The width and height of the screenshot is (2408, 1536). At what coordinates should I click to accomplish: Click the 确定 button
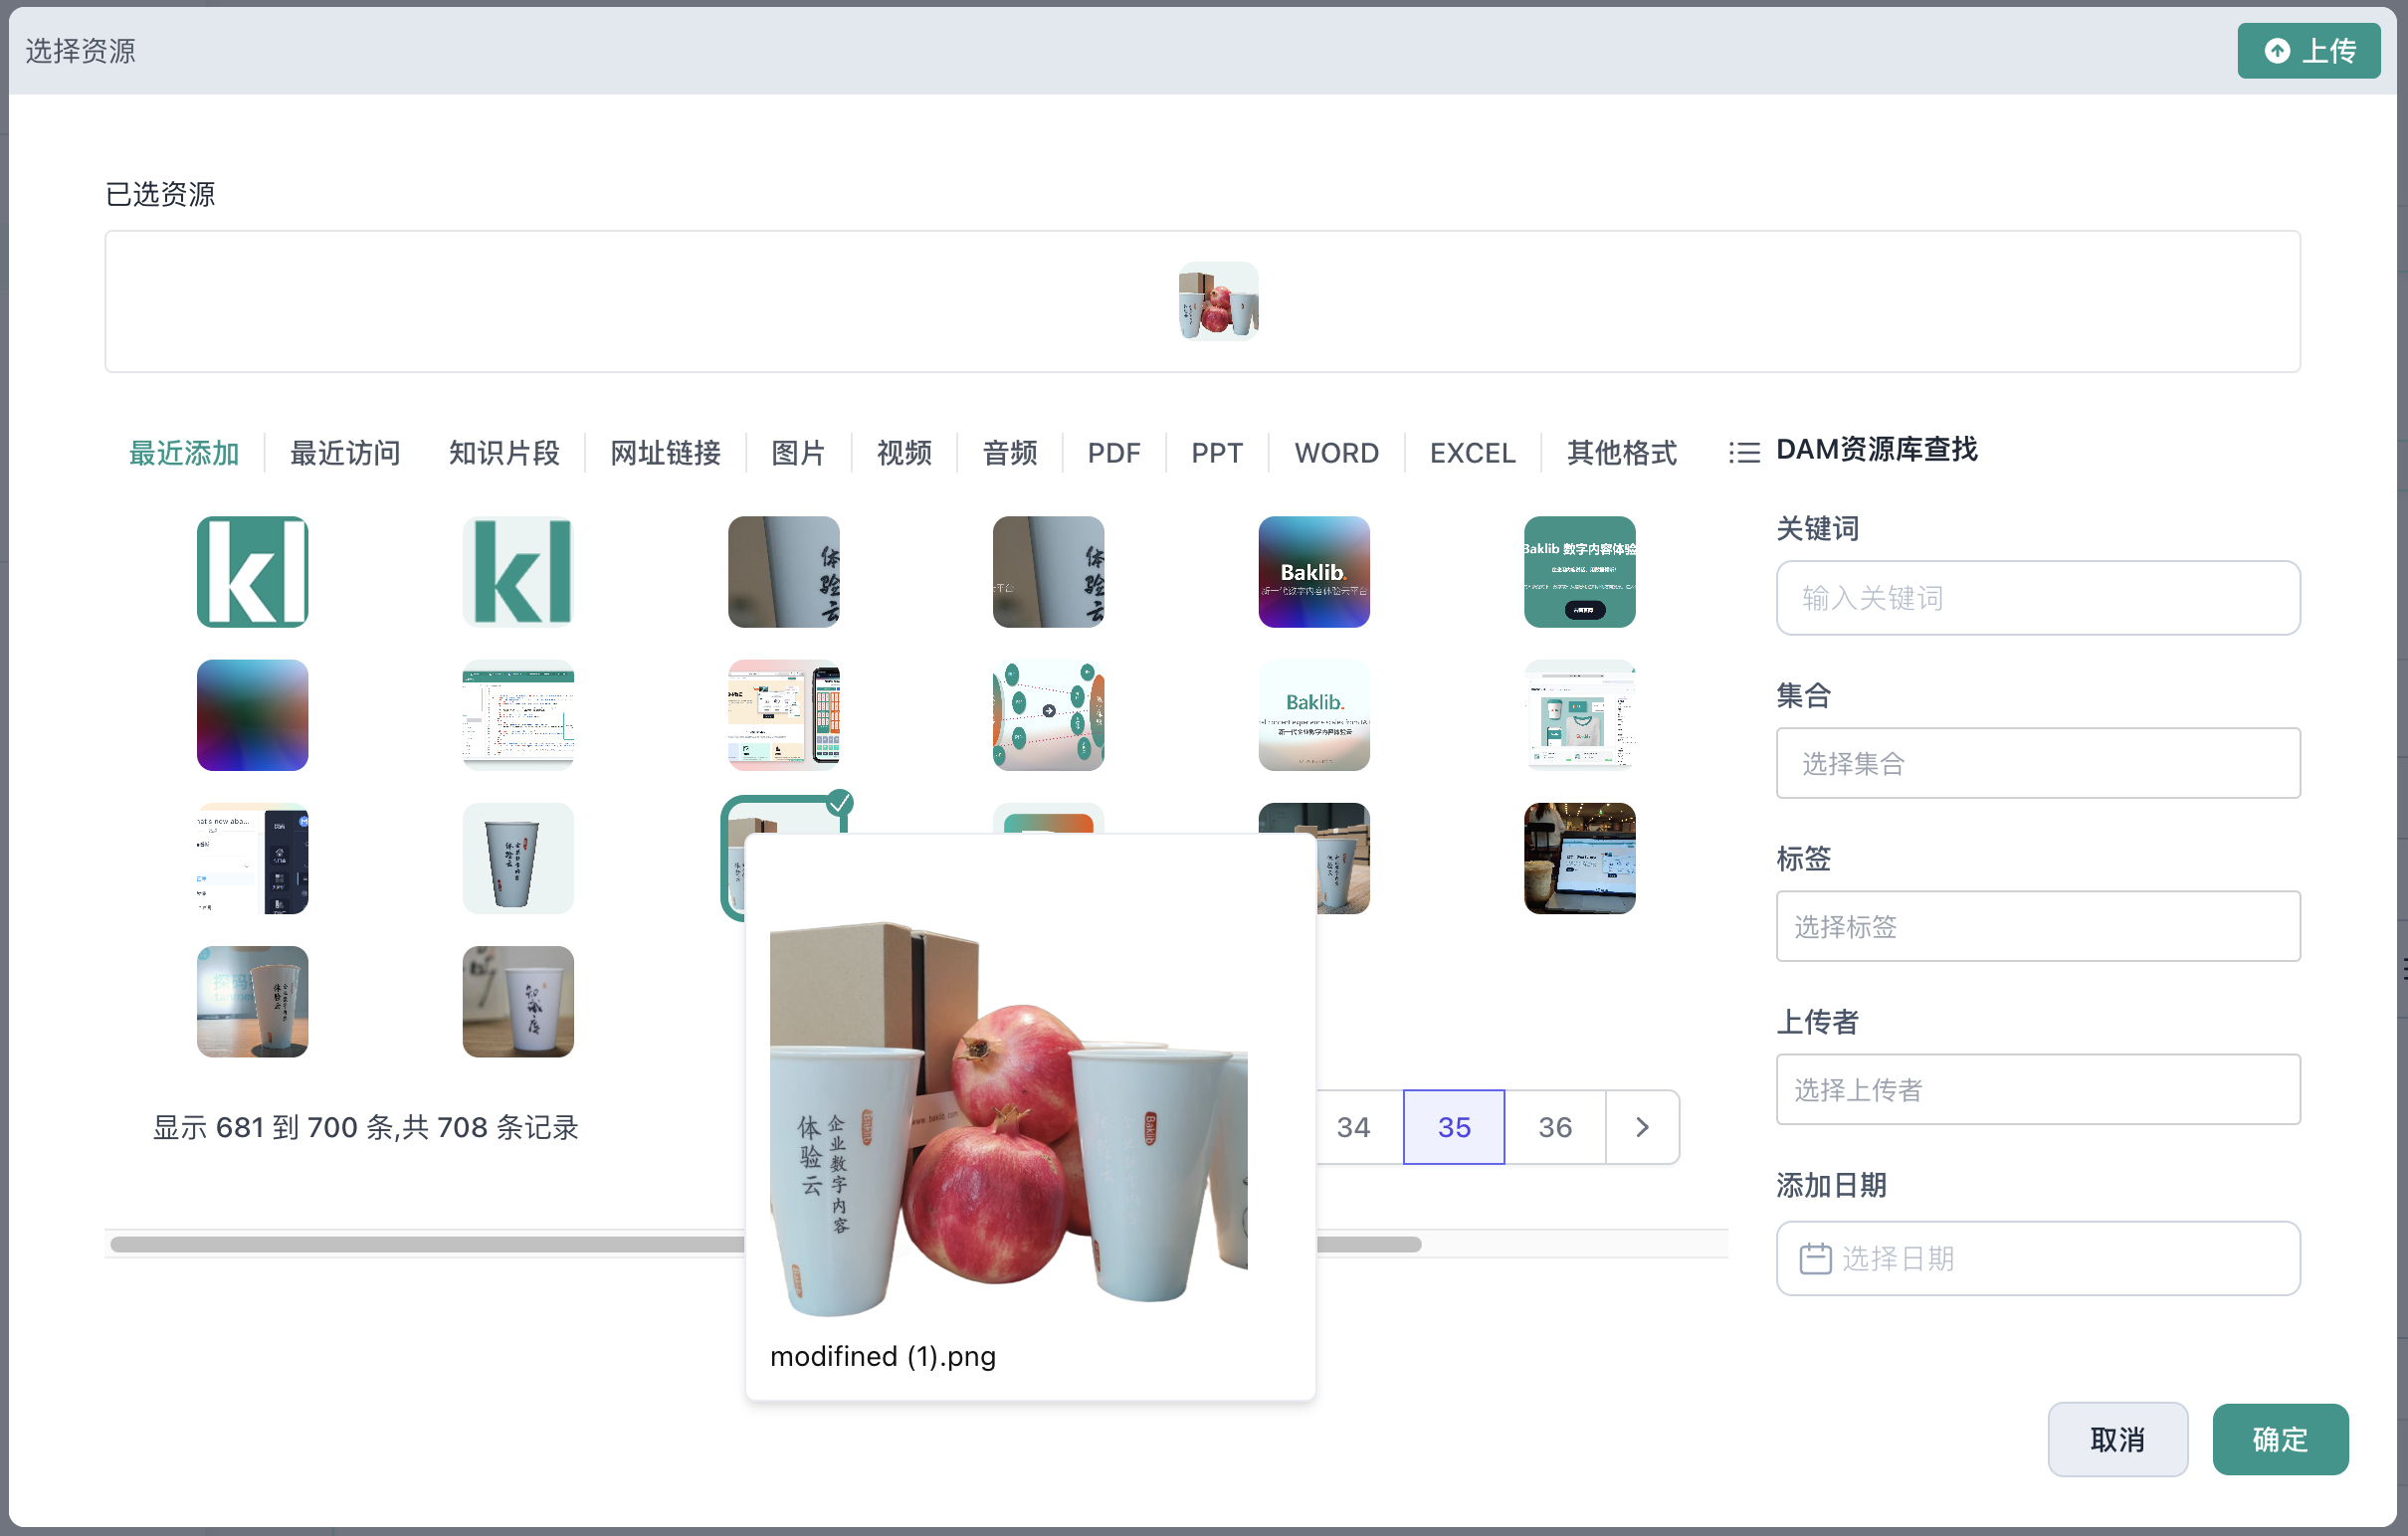click(x=2279, y=1439)
